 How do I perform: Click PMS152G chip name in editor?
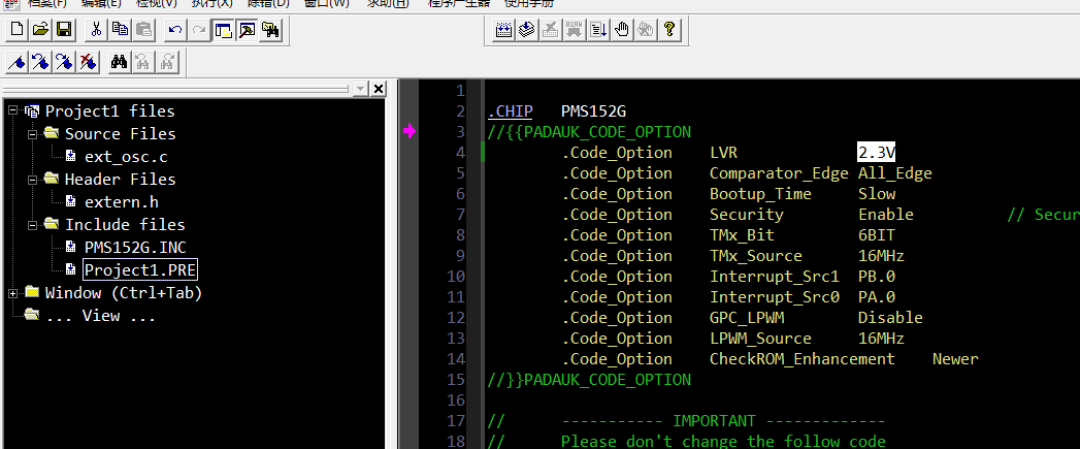tap(593, 111)
